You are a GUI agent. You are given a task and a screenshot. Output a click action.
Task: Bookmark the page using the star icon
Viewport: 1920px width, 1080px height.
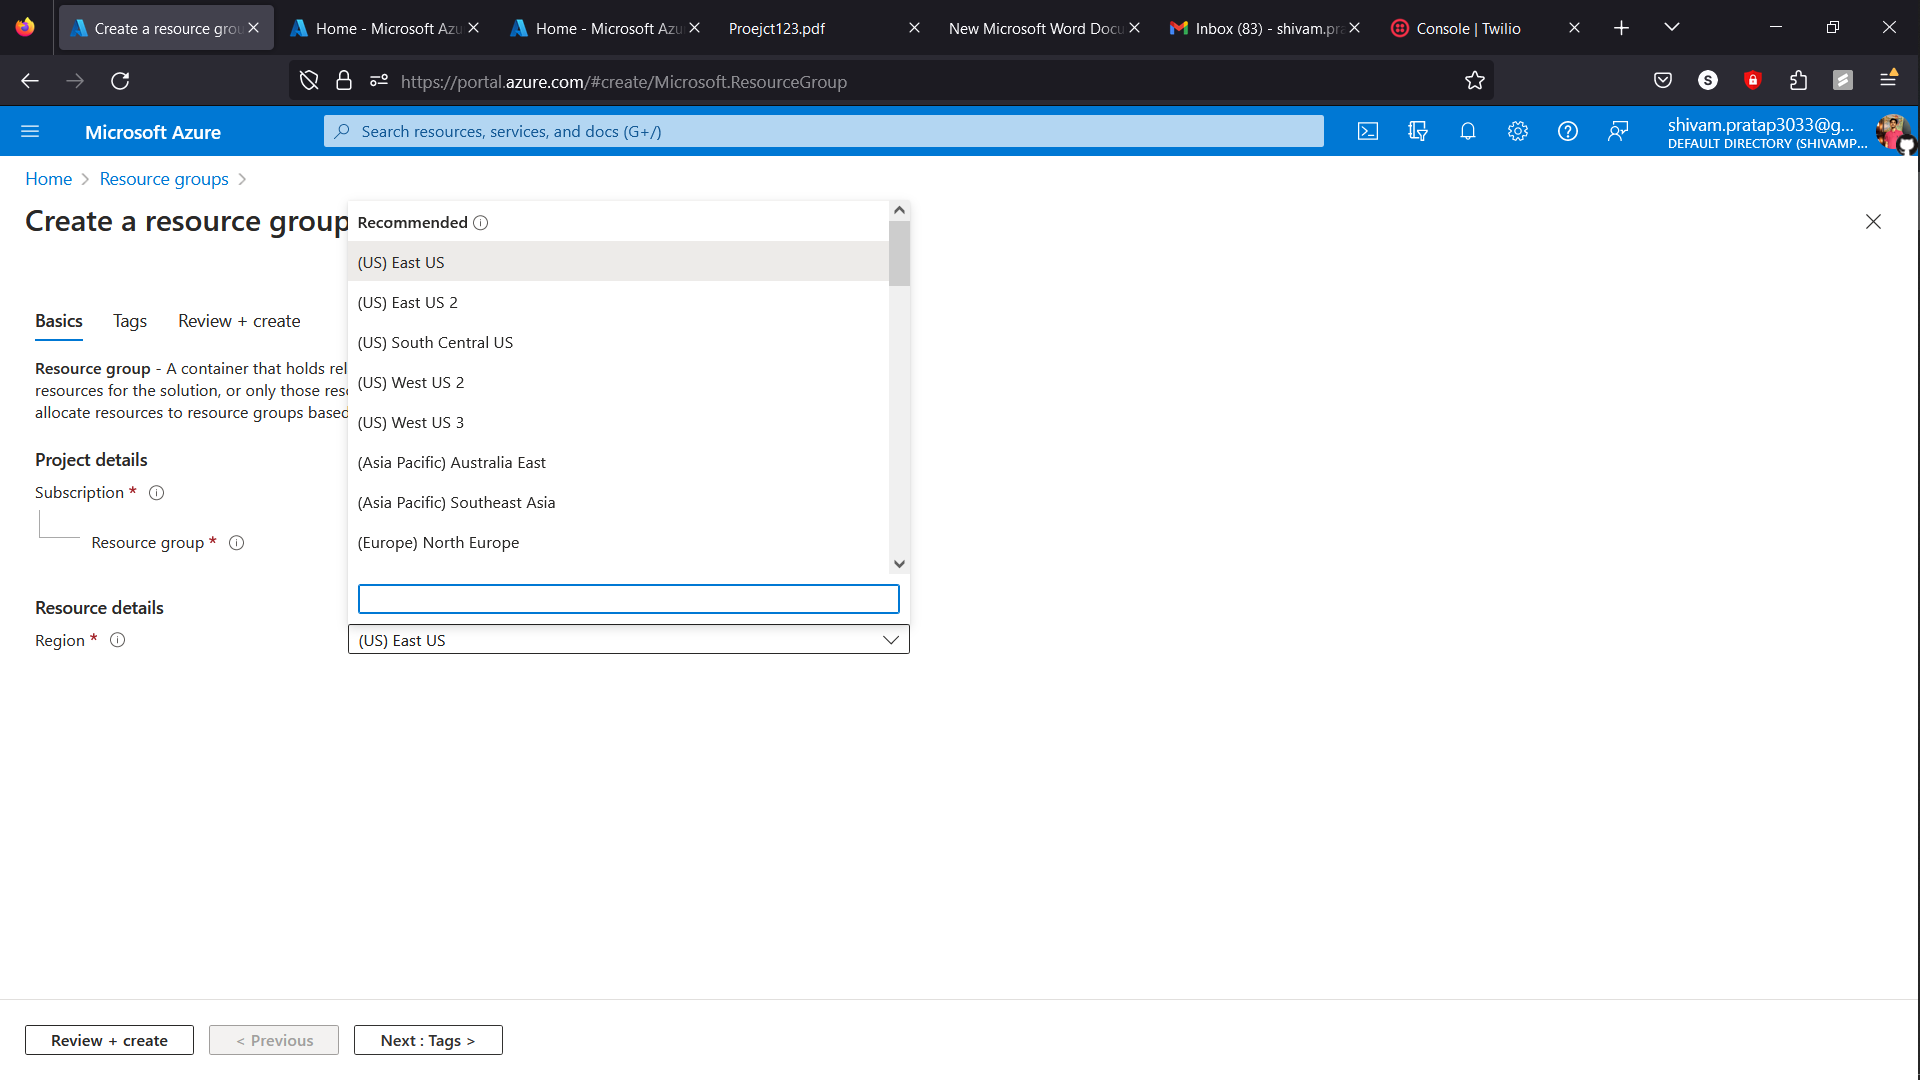pyautogui.click(x=1475, y=81)
